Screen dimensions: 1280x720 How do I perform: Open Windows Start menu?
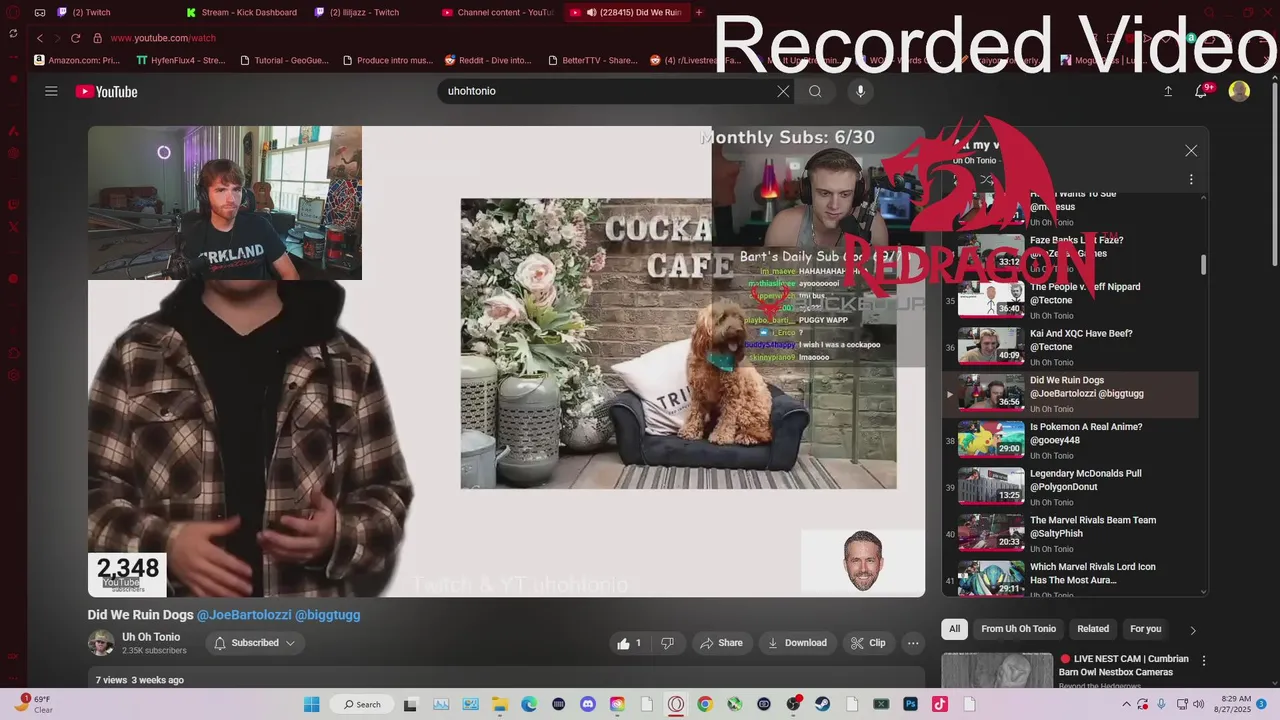click(x=311, y=704)
